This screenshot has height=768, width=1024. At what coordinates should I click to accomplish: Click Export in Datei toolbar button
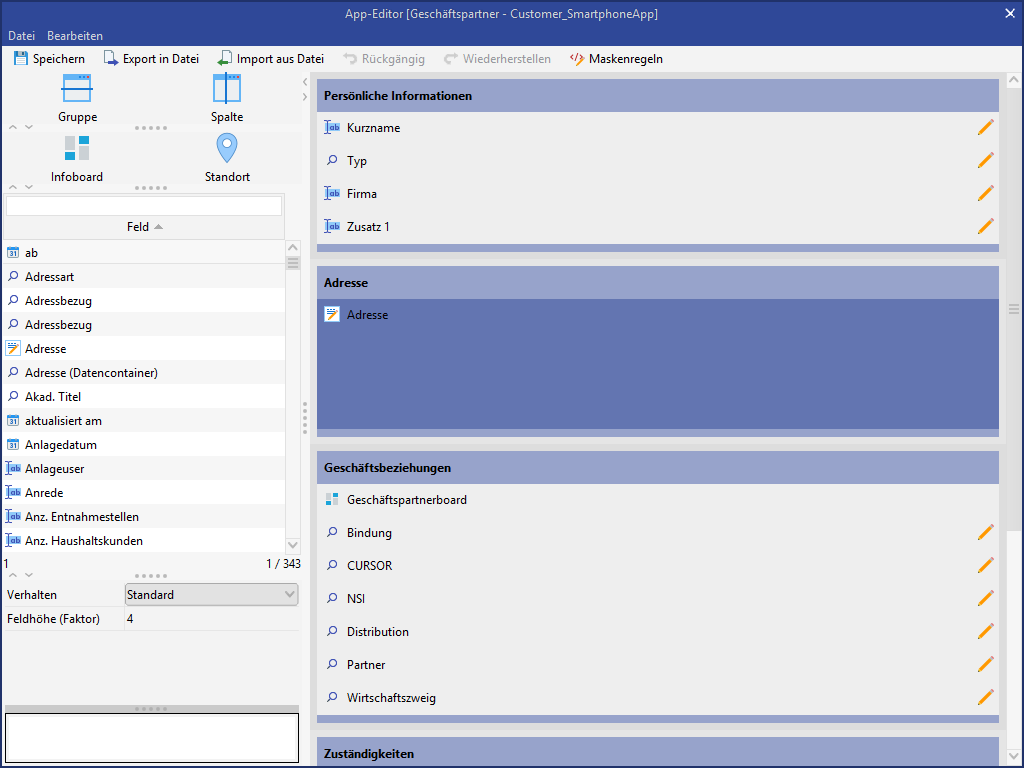(151, 59)
